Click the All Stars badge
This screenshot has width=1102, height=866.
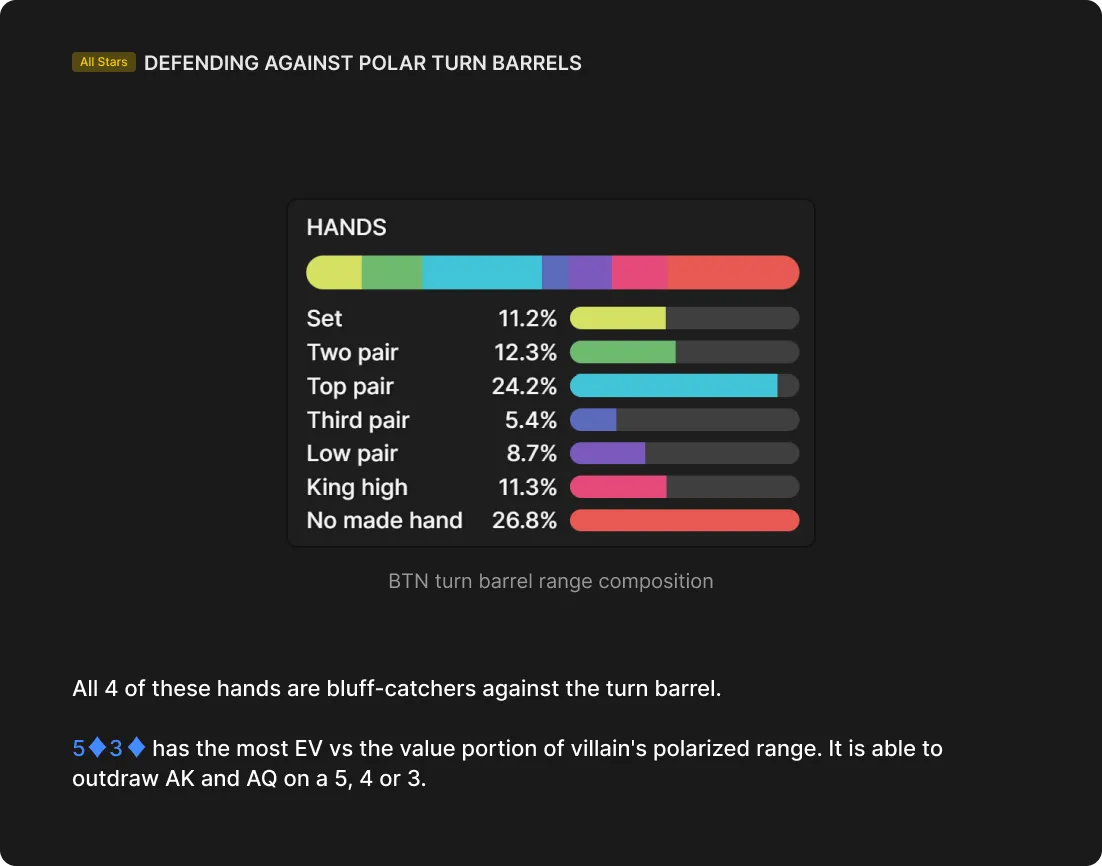tap(104, 62)
